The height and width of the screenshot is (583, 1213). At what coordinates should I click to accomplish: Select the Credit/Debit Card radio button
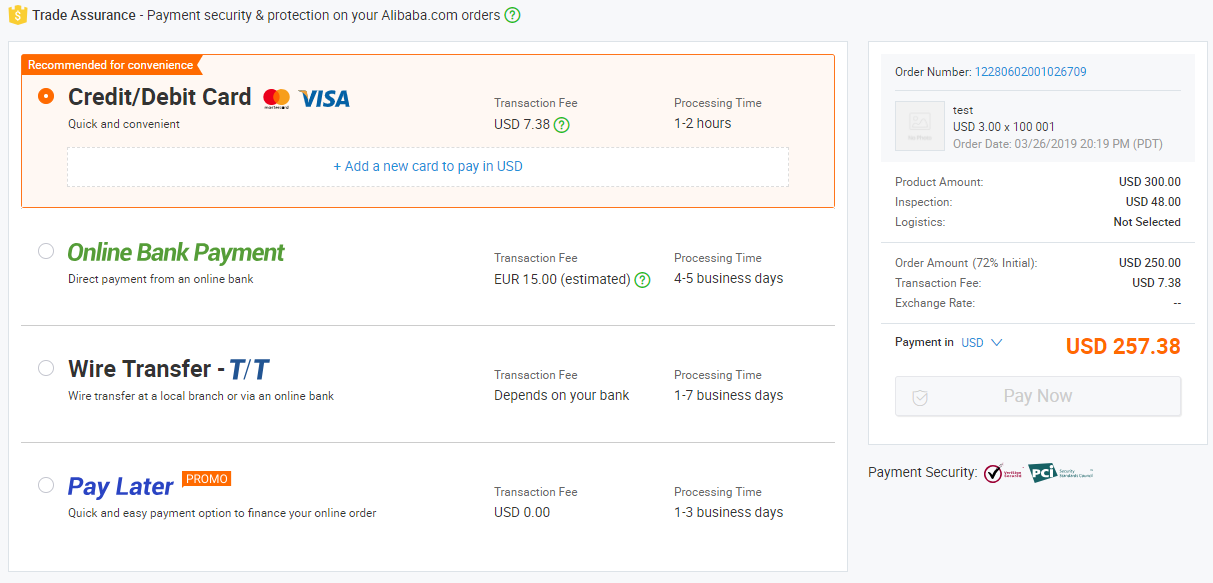[x=46, y=97]
